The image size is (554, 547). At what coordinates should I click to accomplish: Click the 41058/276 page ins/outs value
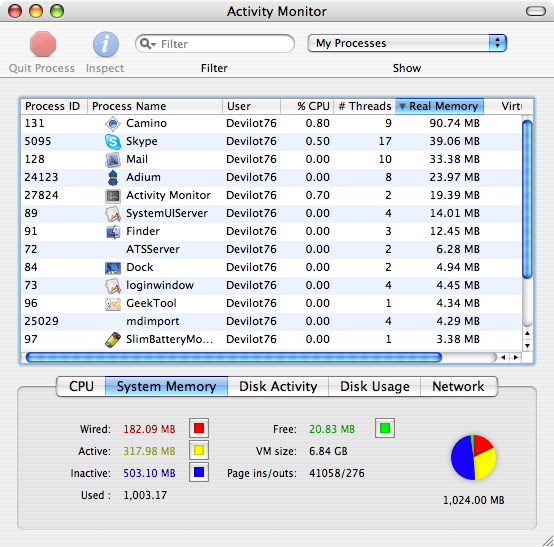337,473
